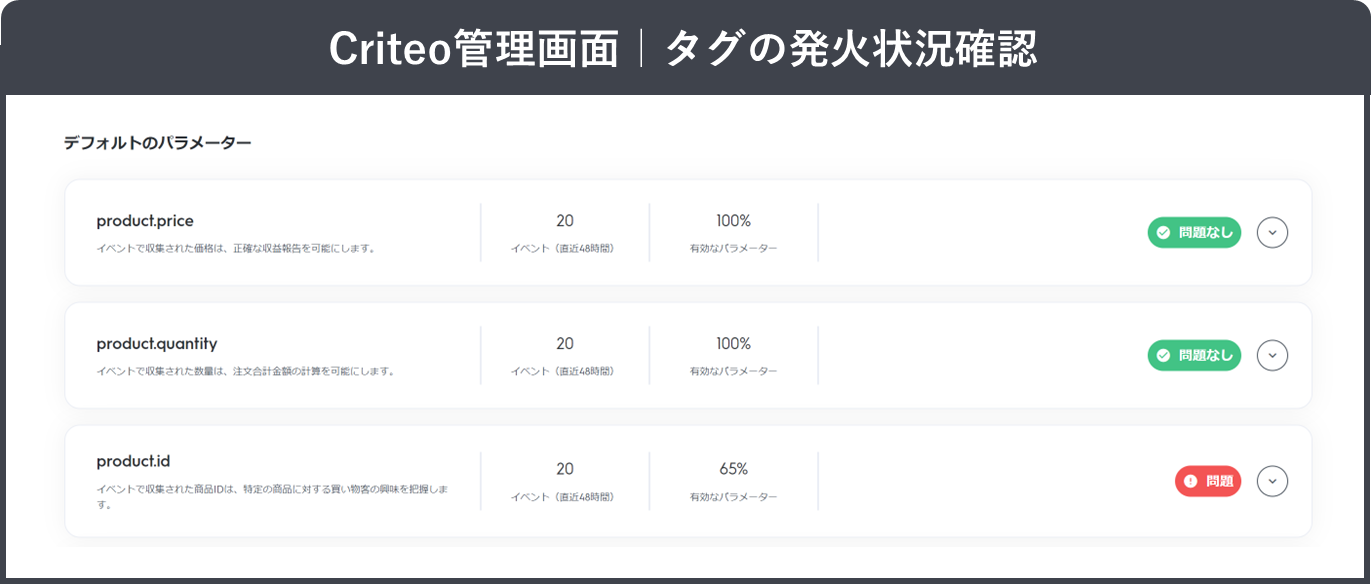The image size is (1371, 584).
Task: Click the red exclamation icon on product.id status
Action: [x=1189, y=481]
